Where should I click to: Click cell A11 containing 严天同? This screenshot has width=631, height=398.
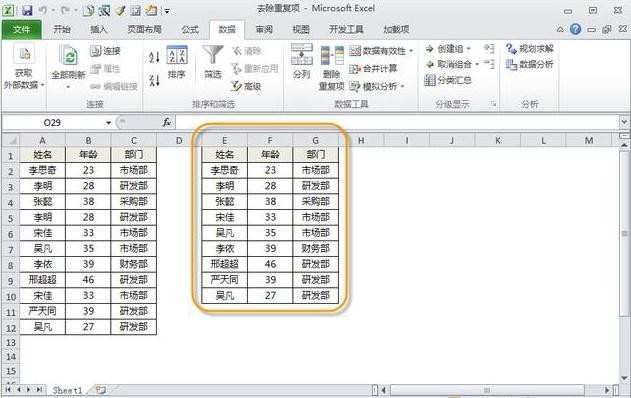43,311
